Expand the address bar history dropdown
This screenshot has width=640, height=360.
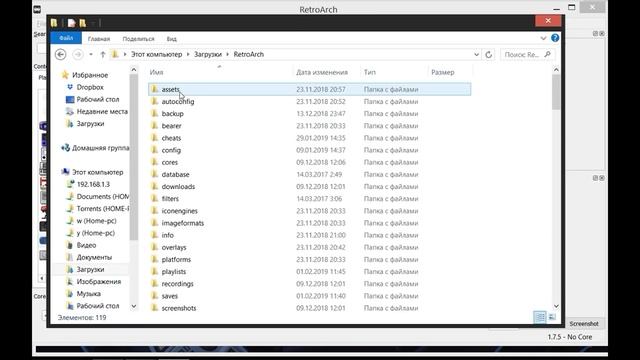tap(476, 54)
